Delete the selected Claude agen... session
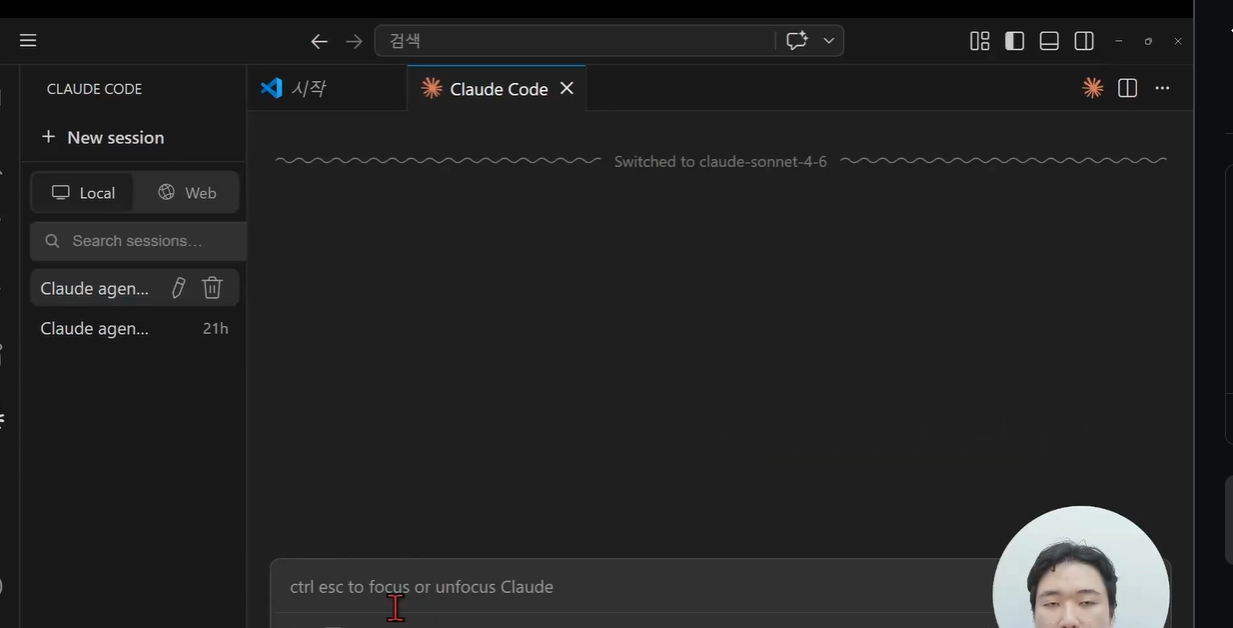Viewport: 1233px width, 628px height. (212, 288)
